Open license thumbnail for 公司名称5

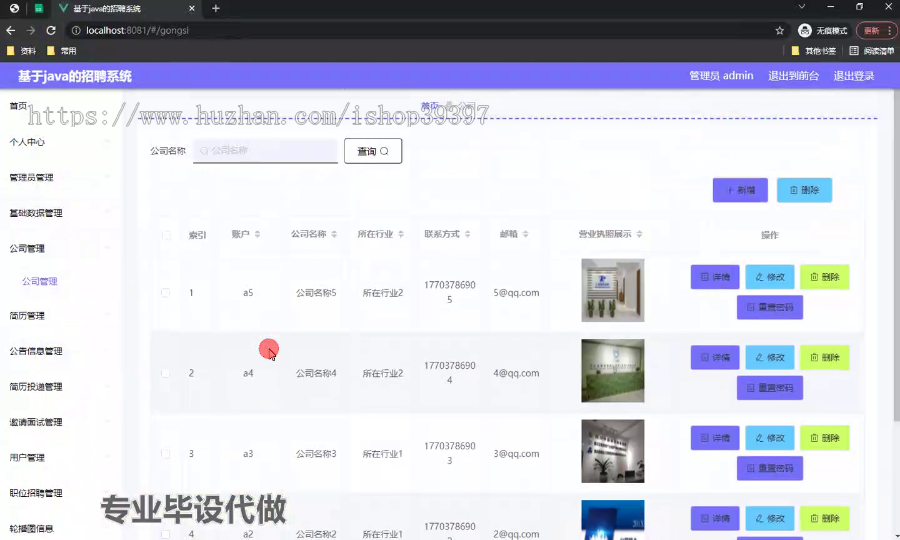point(612,290)
